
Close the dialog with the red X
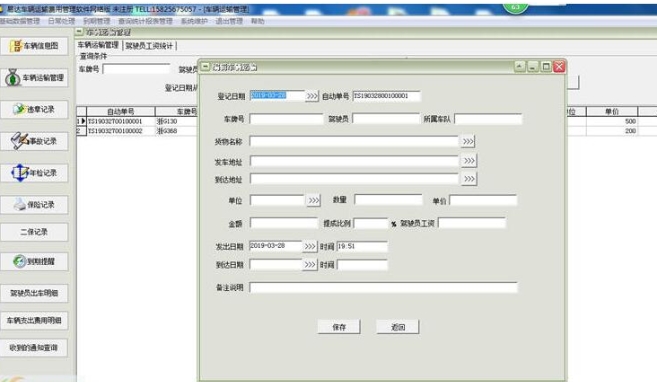pyautogui.click(x=559, y=67)
